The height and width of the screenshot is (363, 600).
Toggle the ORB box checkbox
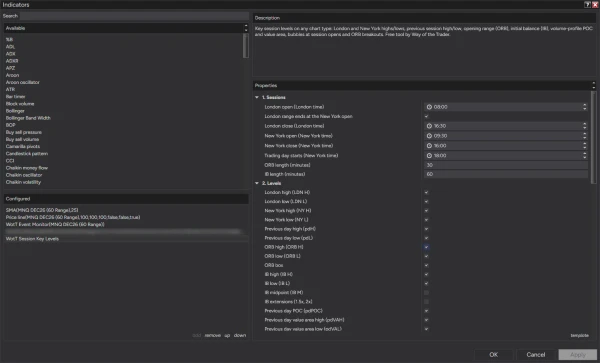pos(426,265)
